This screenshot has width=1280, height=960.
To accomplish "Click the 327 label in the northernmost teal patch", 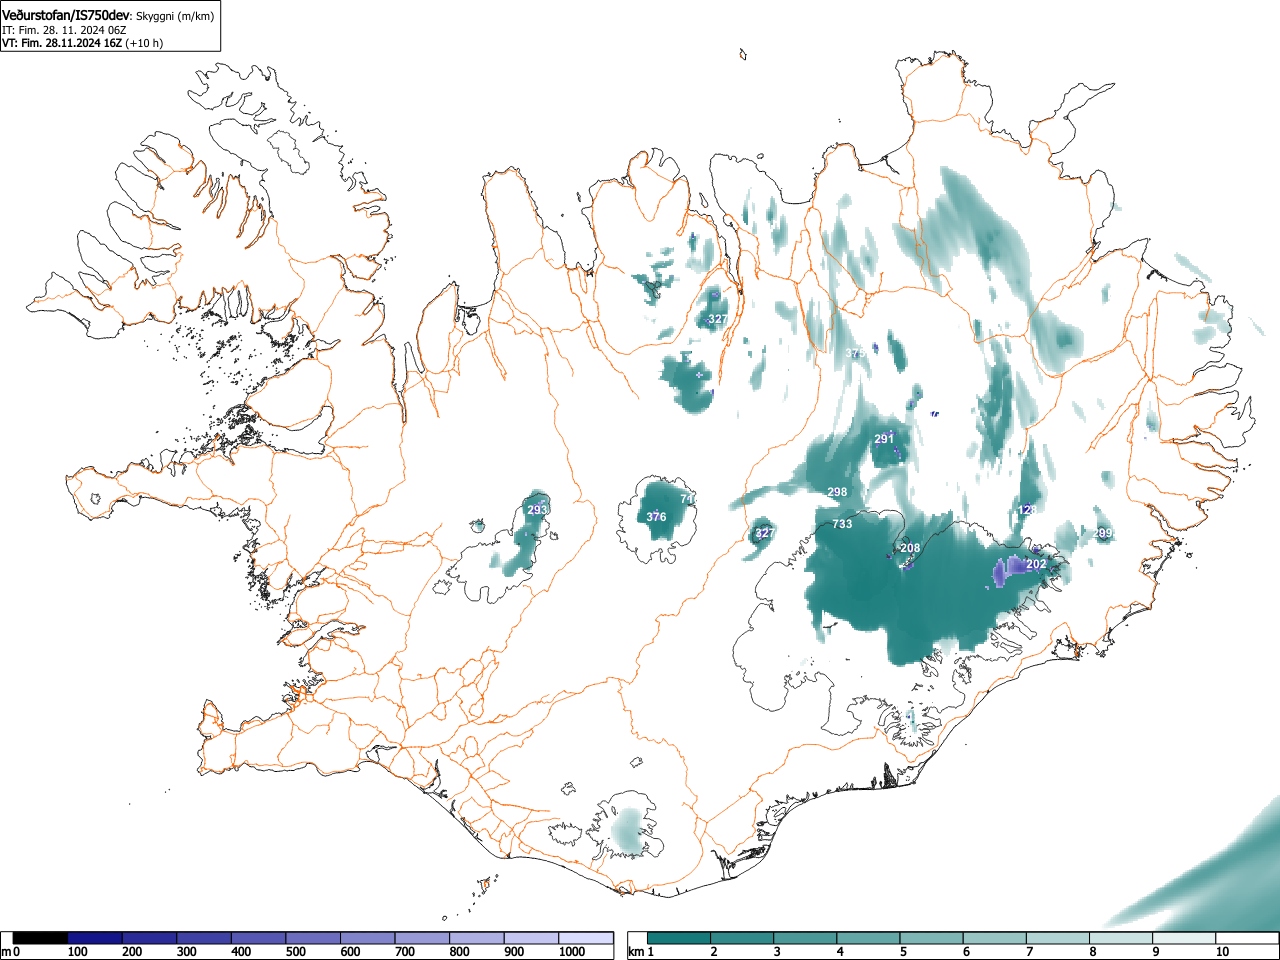I will coord(718,320).
